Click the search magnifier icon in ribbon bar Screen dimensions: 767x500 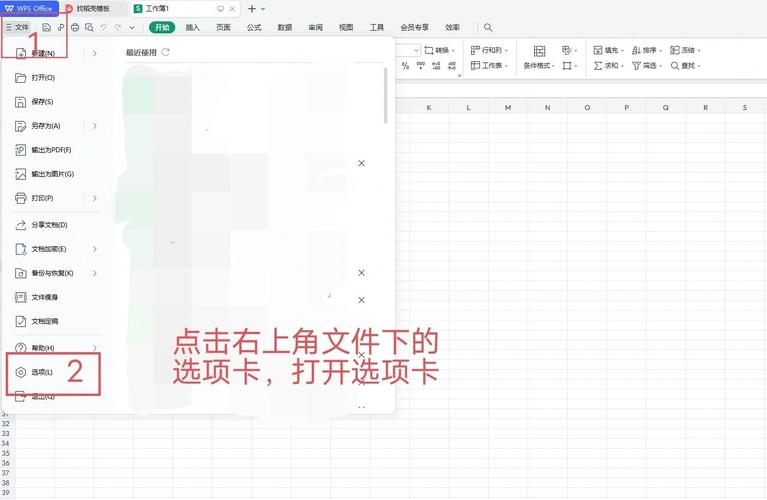[488, 27]
